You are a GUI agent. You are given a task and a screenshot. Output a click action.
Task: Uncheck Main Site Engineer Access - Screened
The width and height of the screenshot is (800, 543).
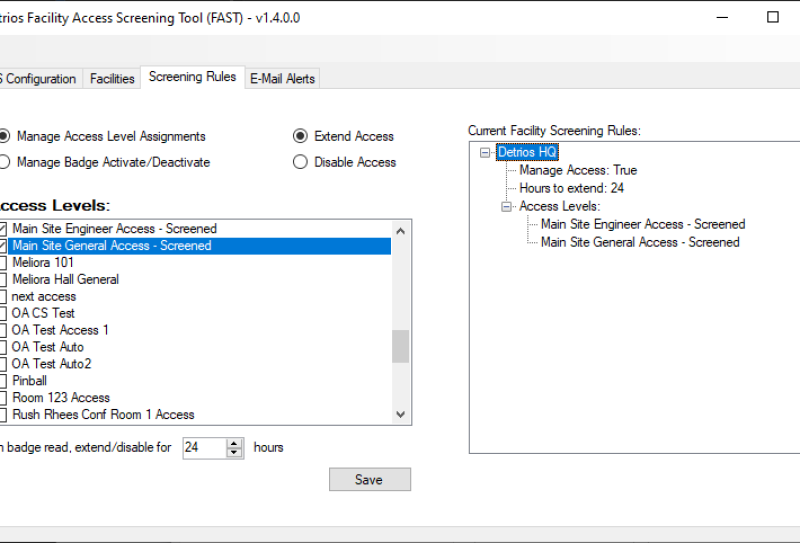(x=4, y=229)
